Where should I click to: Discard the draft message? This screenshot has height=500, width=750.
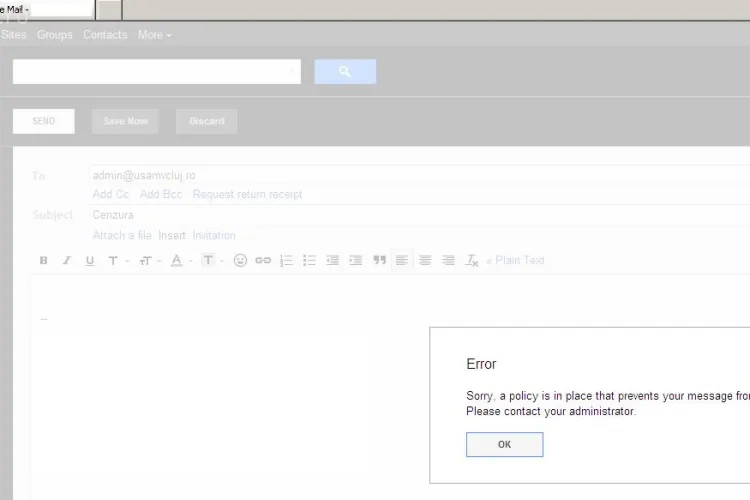[207, 121]
